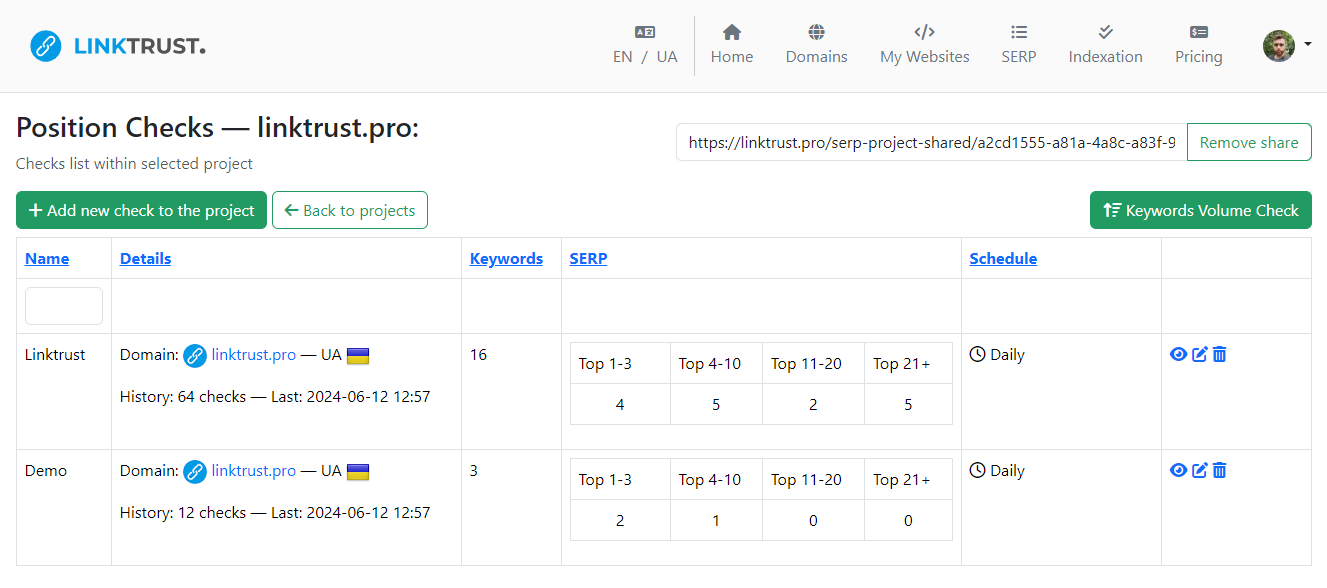Edit the Linktrust check
The width and height of the screenshot is (1327, 588).
point(1200,354)
